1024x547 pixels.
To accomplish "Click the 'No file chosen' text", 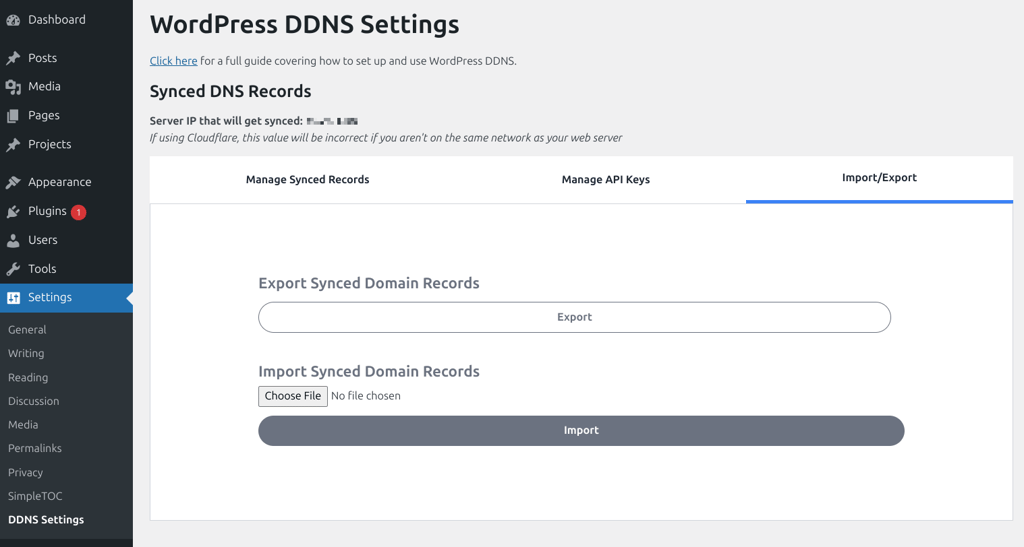I will tap(366, 396).
